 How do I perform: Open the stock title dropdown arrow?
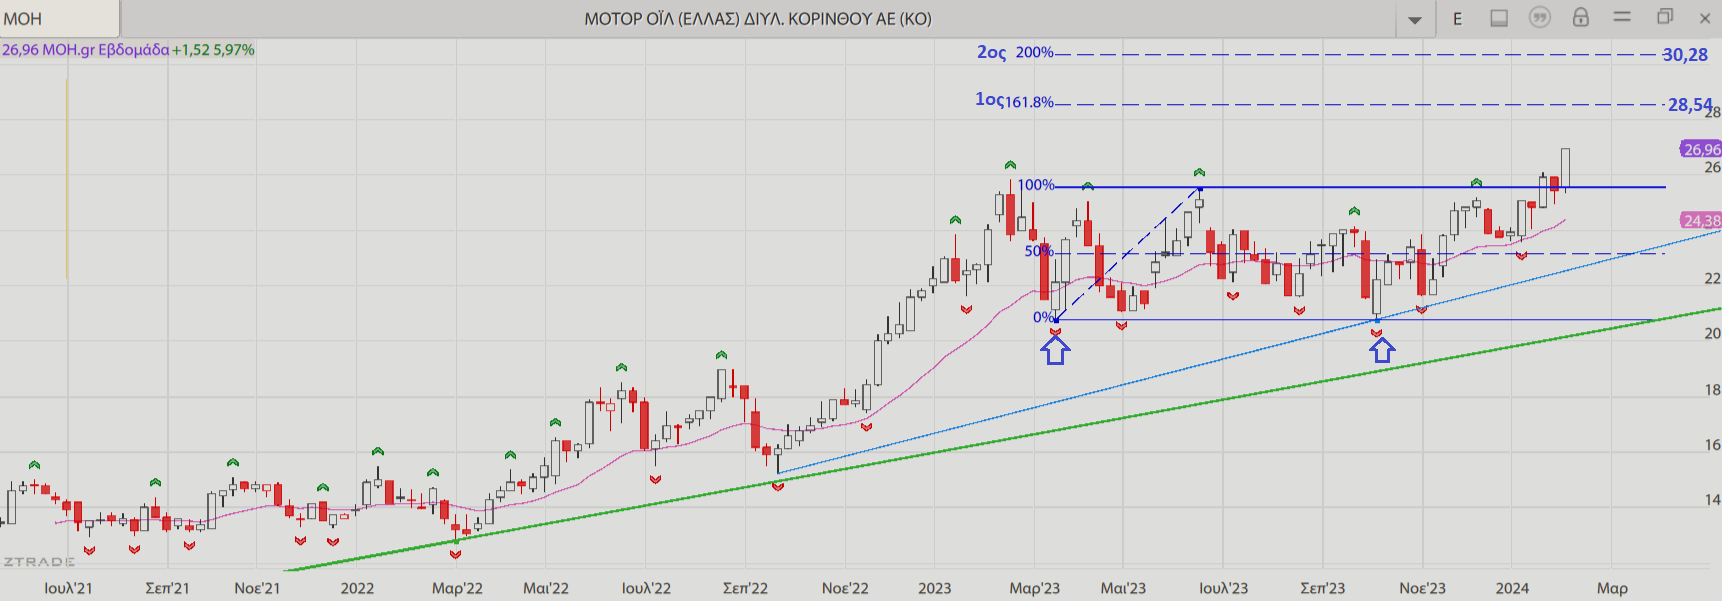1414,19
